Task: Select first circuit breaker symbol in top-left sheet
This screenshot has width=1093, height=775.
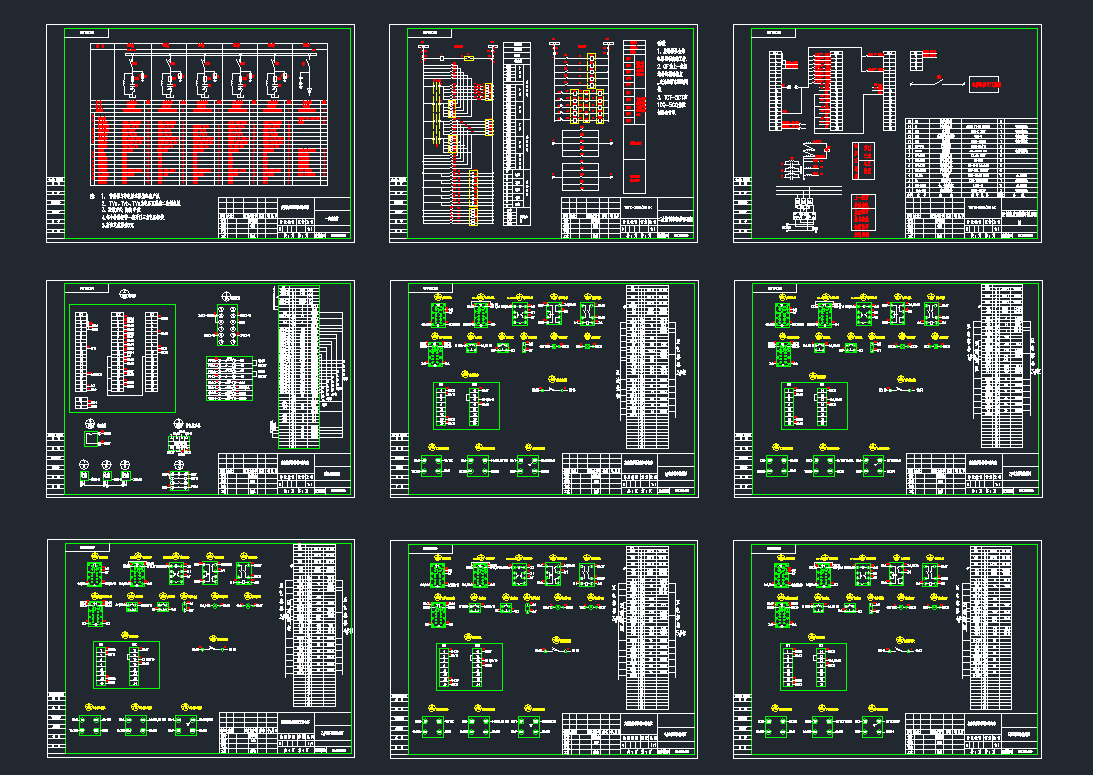Action: pyautogui.click(x=131, y=80)
